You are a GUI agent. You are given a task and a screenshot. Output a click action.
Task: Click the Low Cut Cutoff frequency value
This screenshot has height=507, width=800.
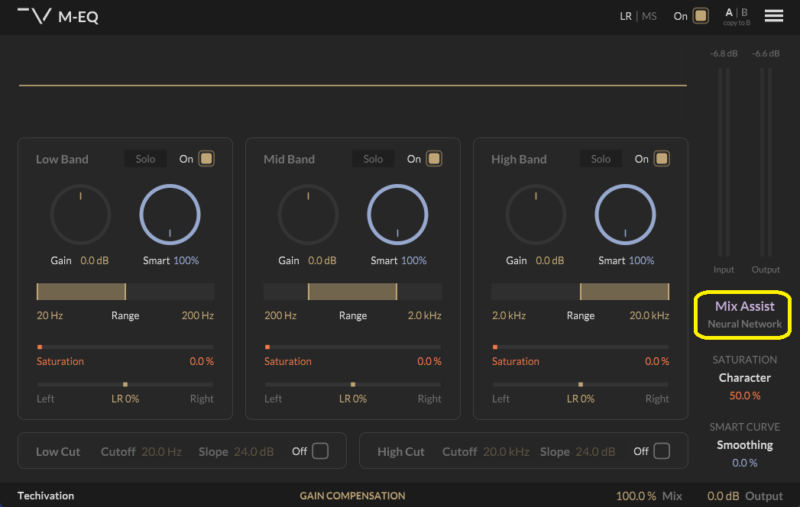(x=161, y=452)
